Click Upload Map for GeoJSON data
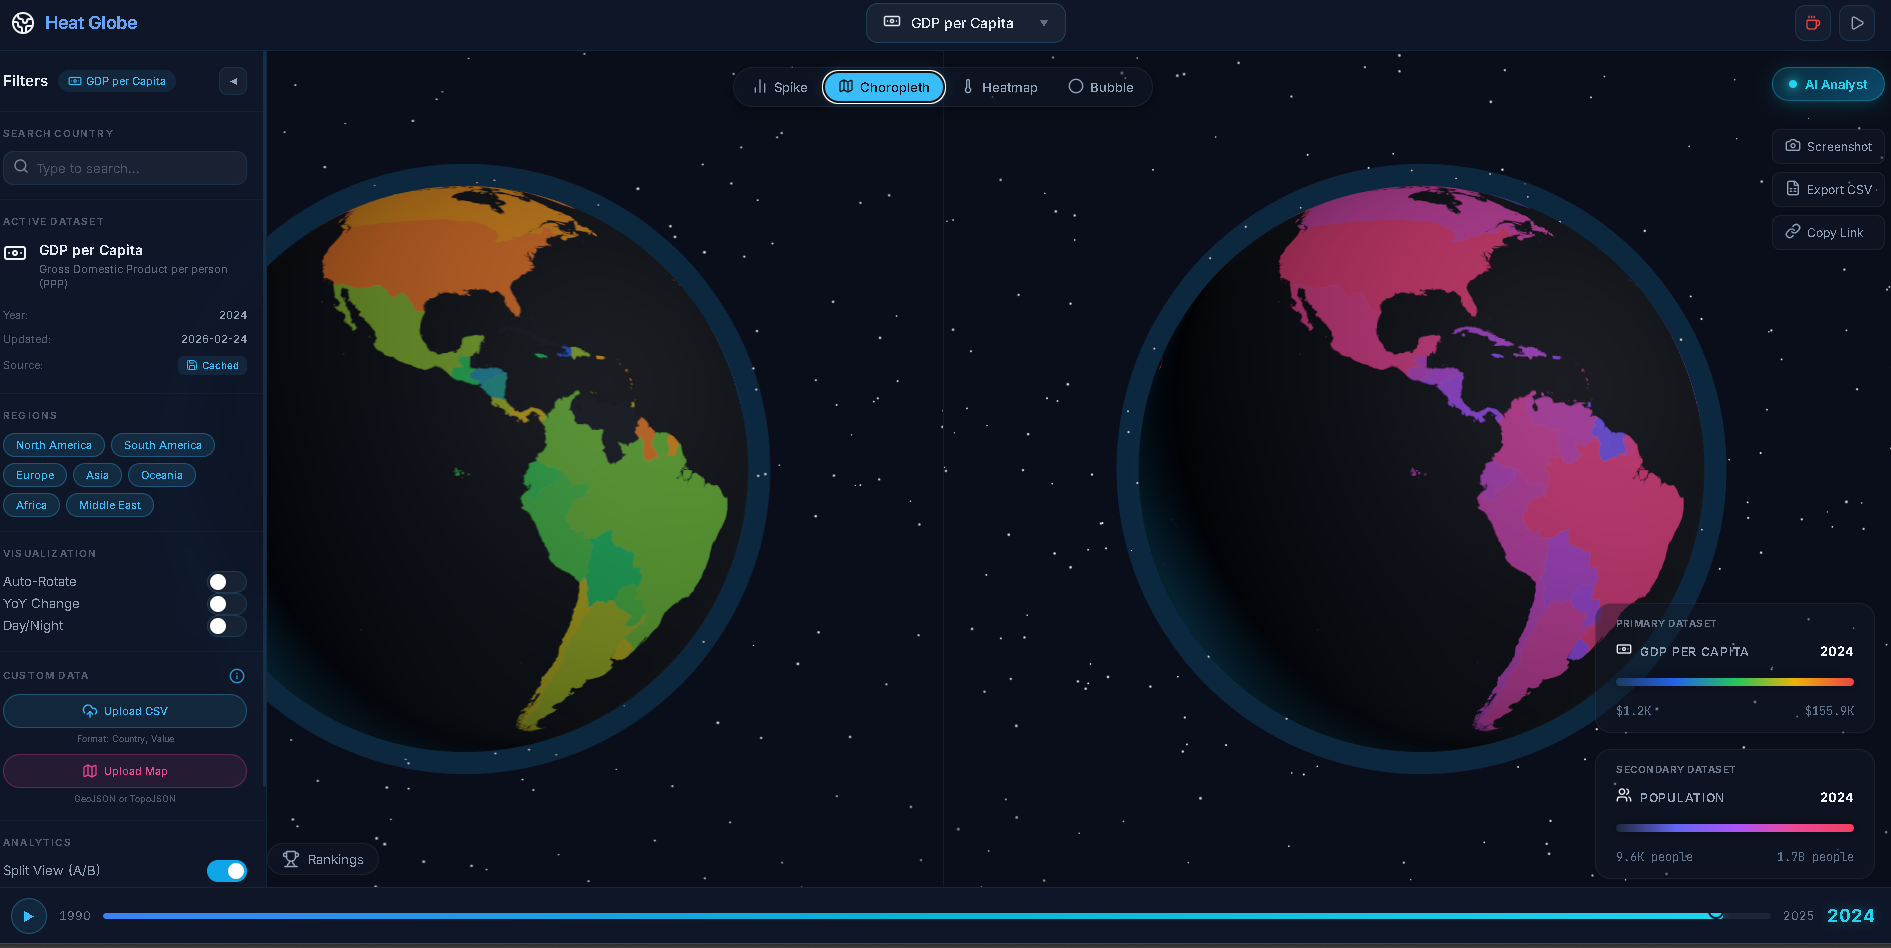 [125, 771]
